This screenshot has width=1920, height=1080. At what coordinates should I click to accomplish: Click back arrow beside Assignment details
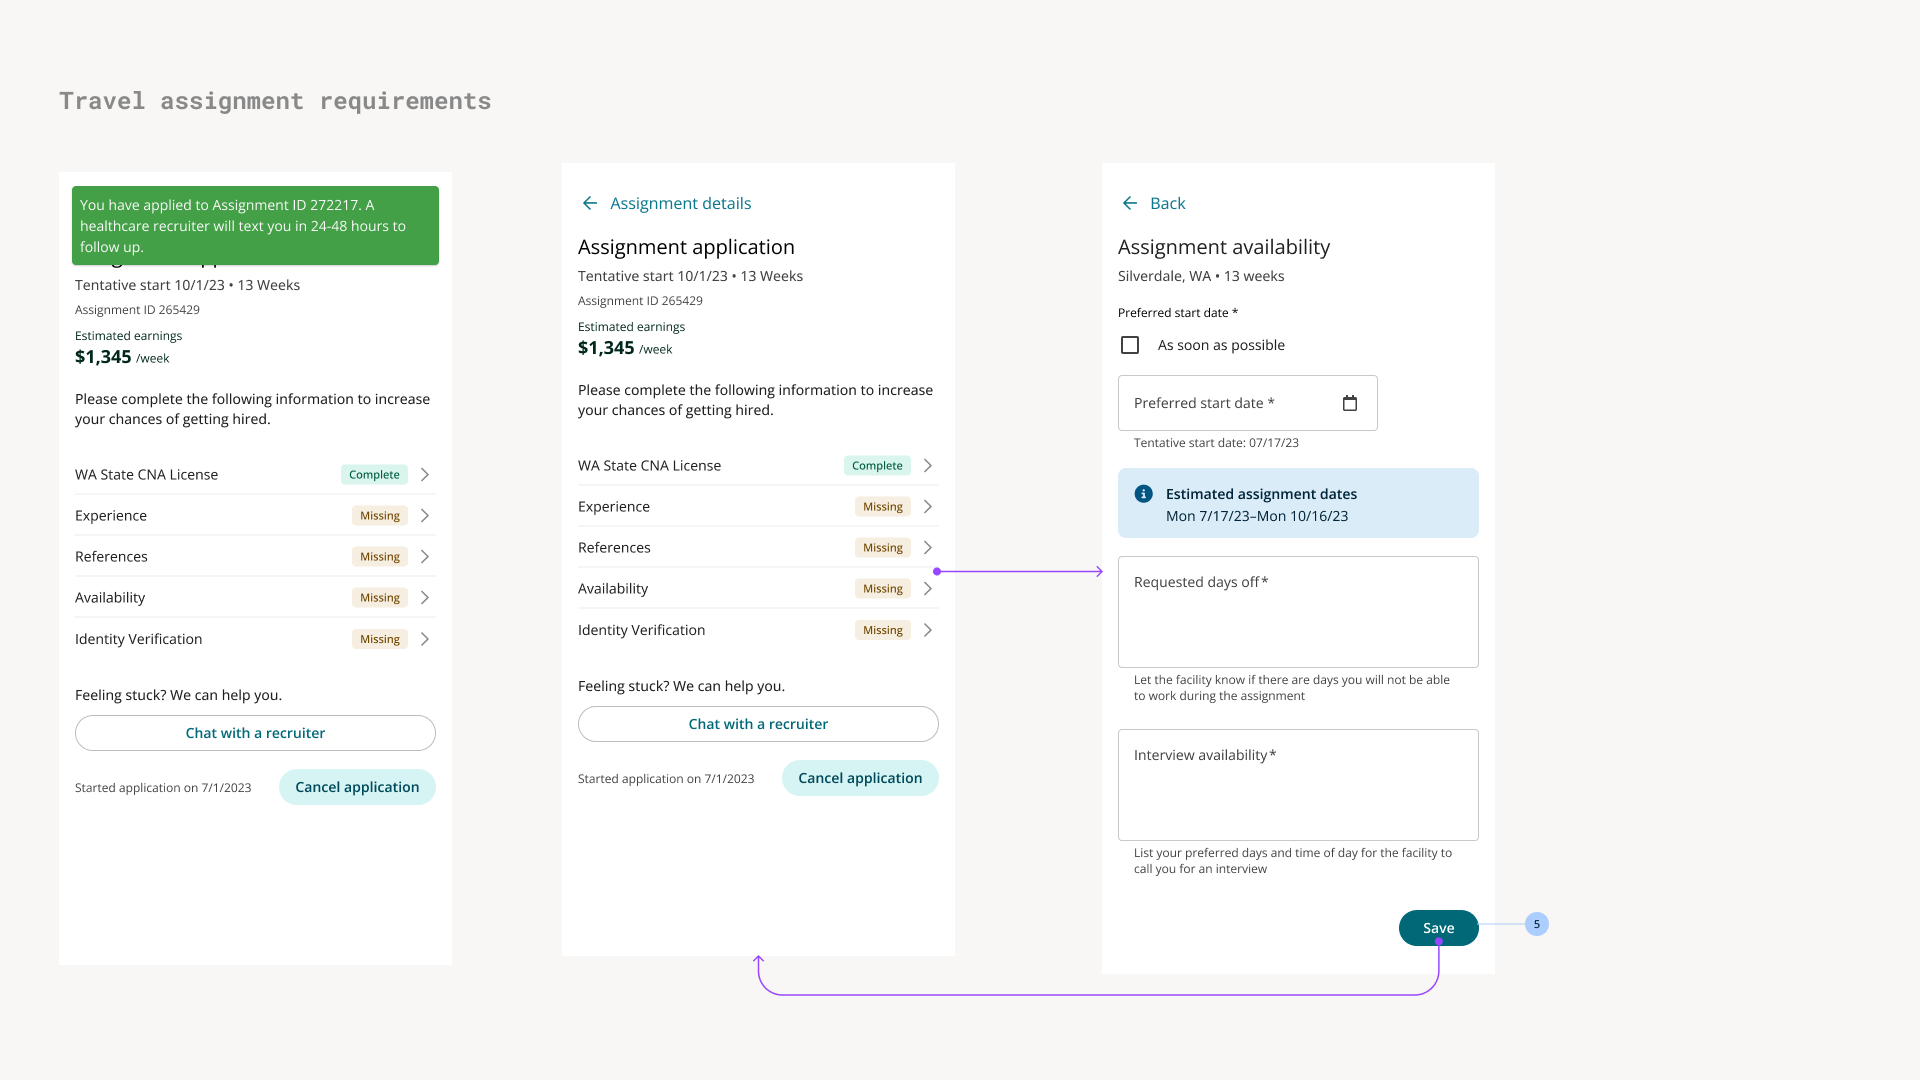pyautogui.click(x=590, y=203)
